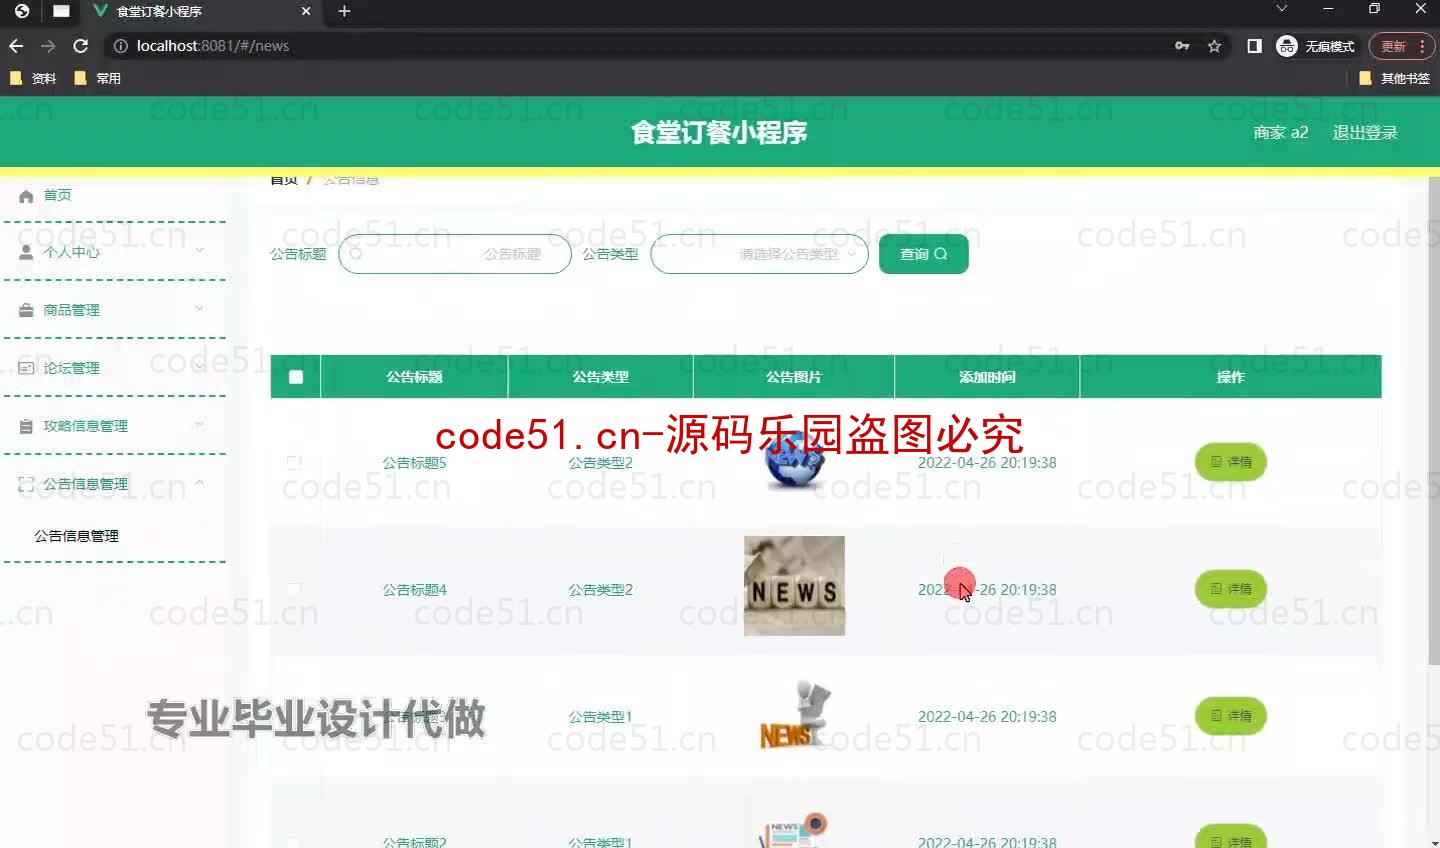Click the address bar showing localhost:8081

point(640,46)
